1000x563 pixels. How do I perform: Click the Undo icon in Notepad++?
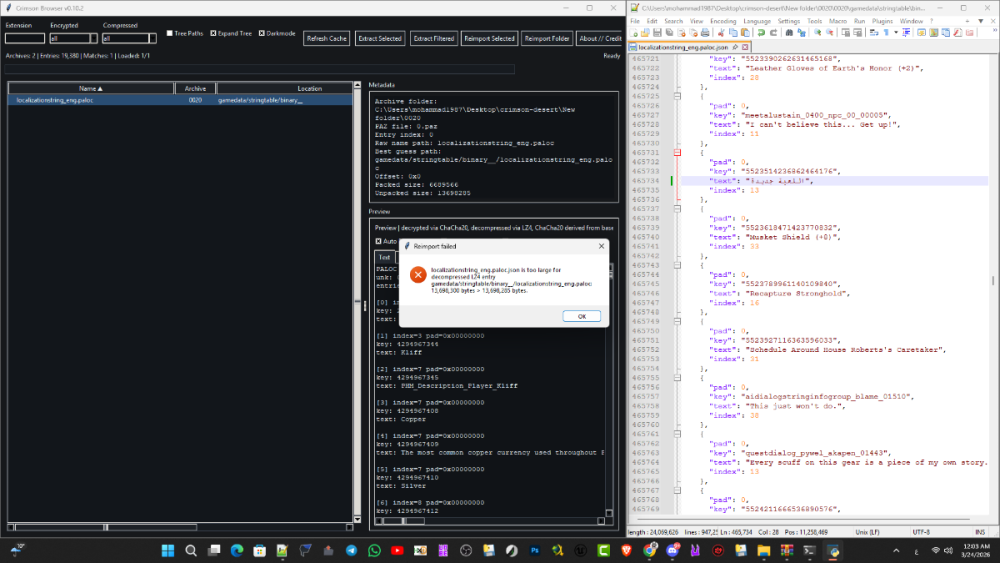[x=761, y=33]
